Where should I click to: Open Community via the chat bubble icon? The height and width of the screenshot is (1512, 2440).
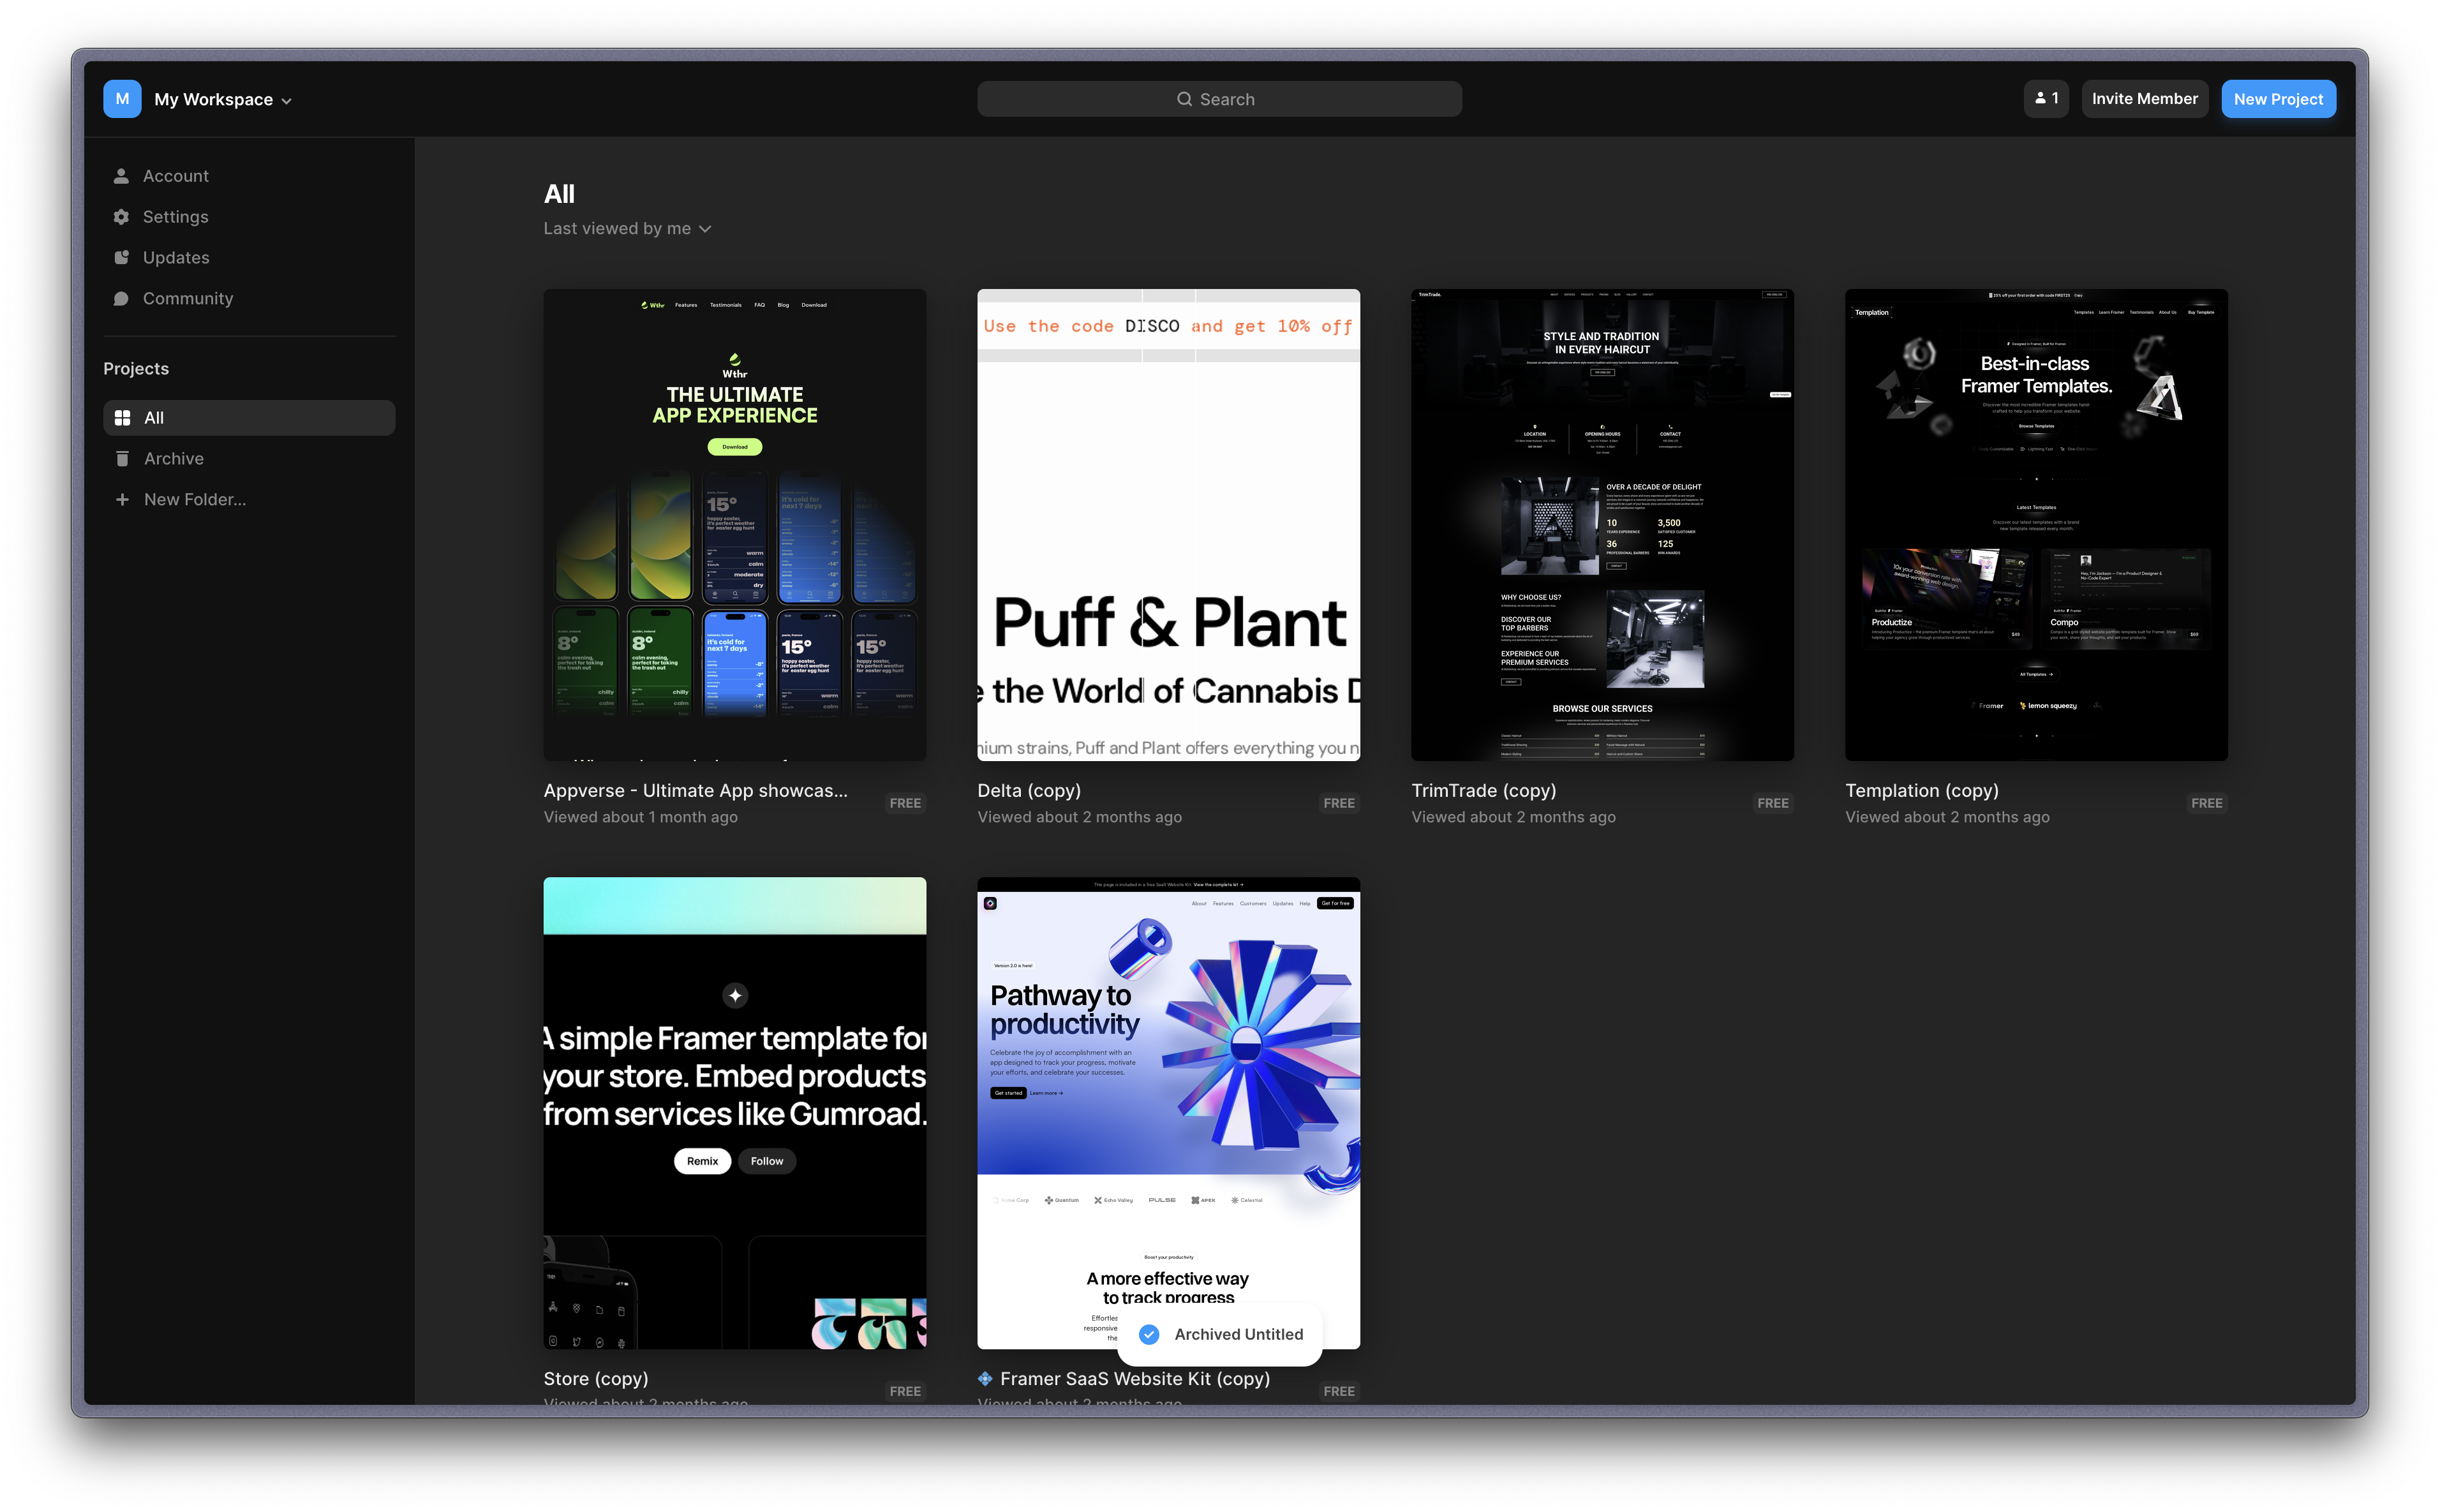[122, 298]
